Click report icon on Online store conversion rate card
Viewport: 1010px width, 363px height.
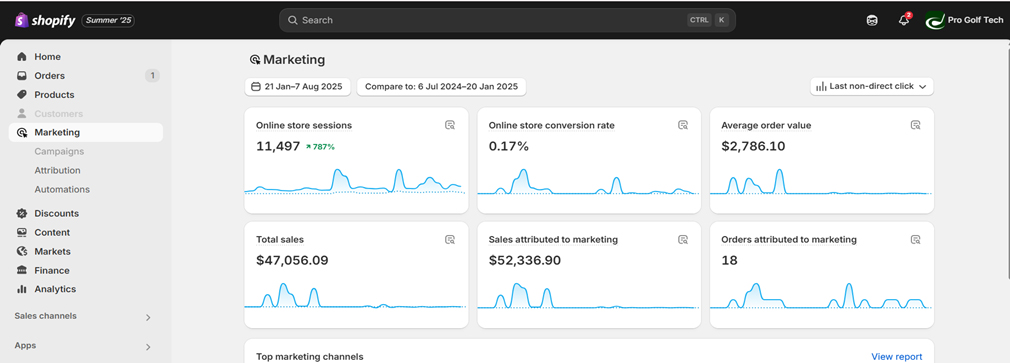point(683,126)
